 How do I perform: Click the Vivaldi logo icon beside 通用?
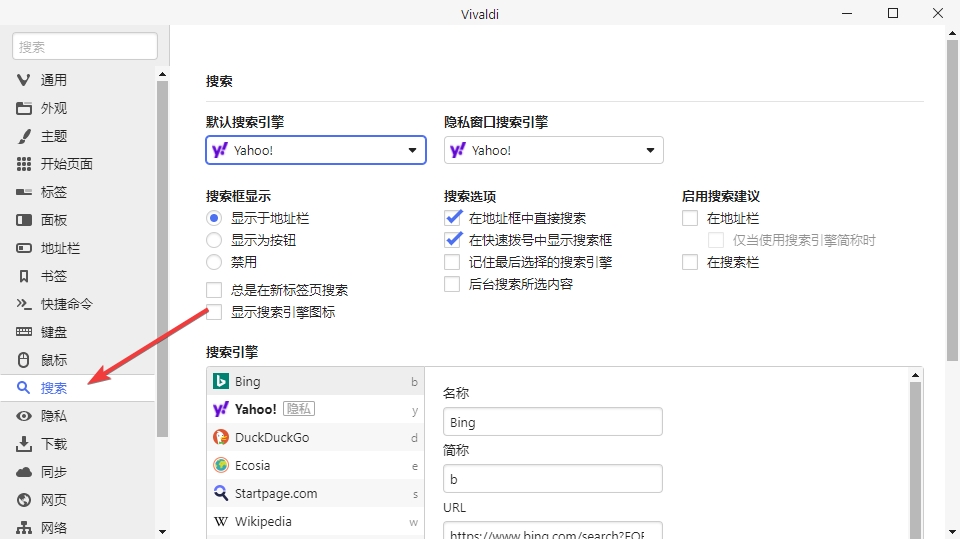(x=23, y=80)
